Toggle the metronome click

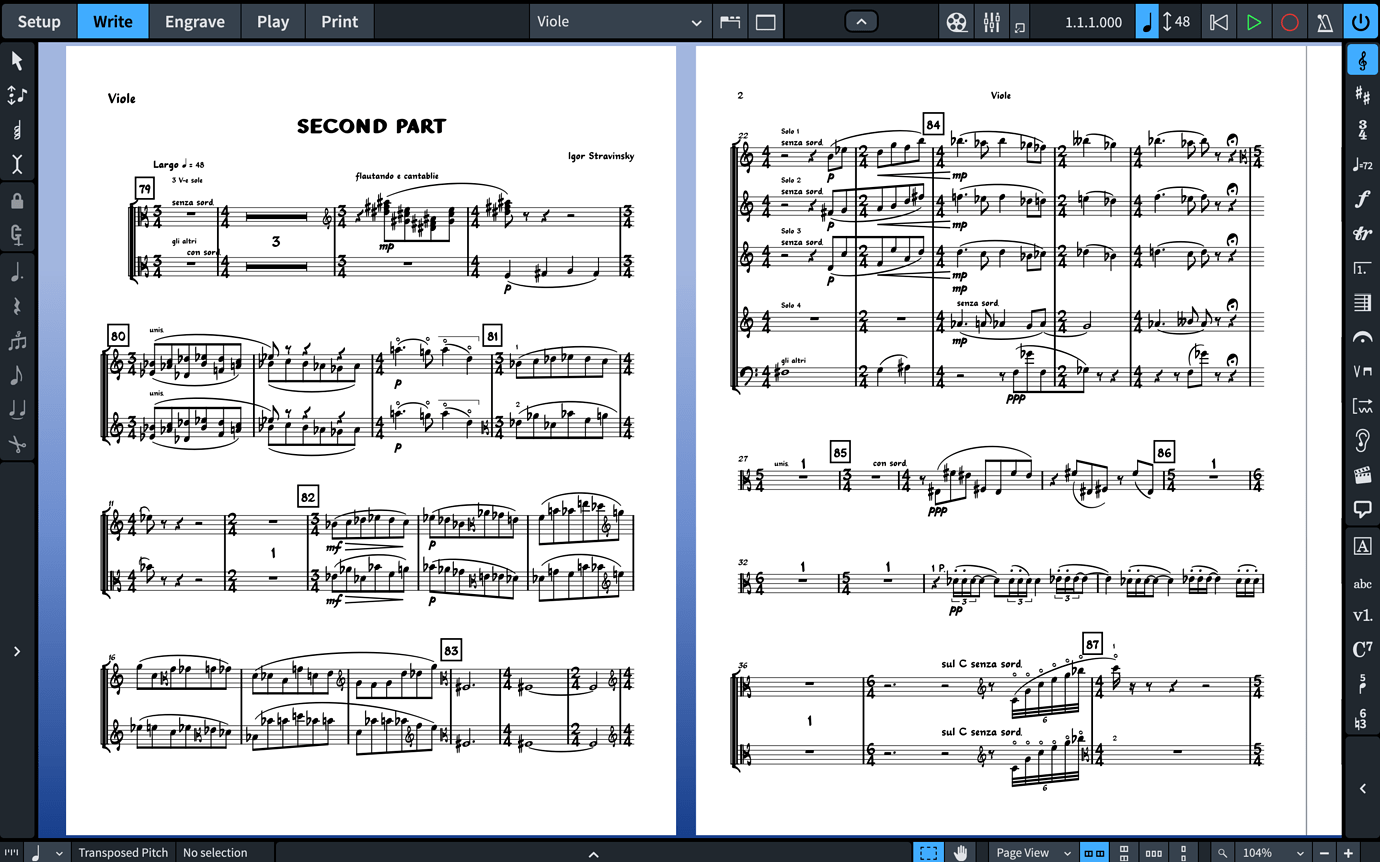coord(1325,21)
